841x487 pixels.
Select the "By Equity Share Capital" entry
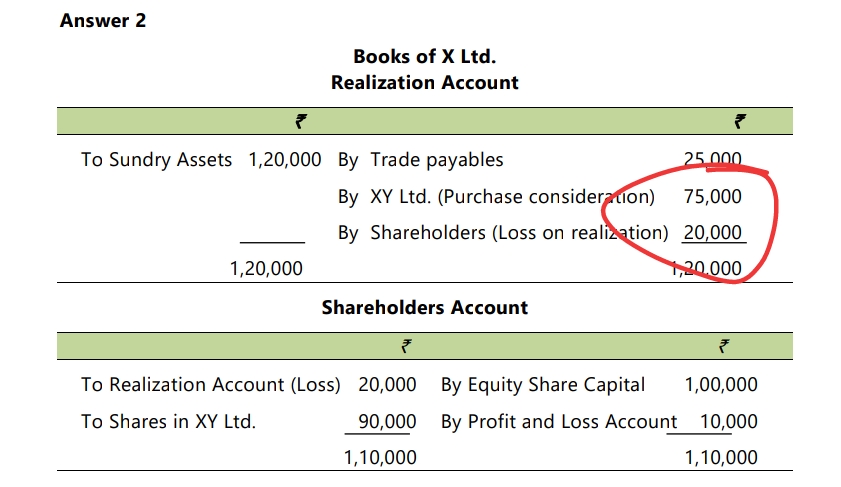pyautogui.click(x=543, y=384)
